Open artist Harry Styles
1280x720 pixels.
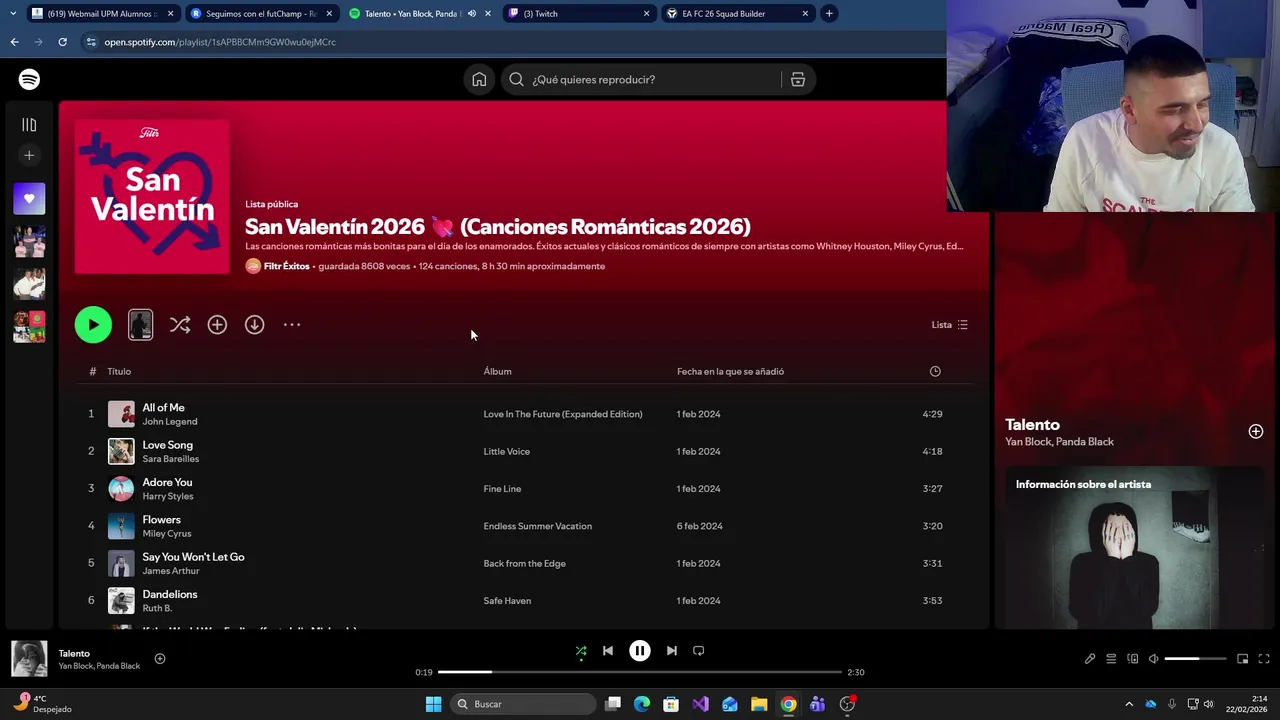click(168, 496)
